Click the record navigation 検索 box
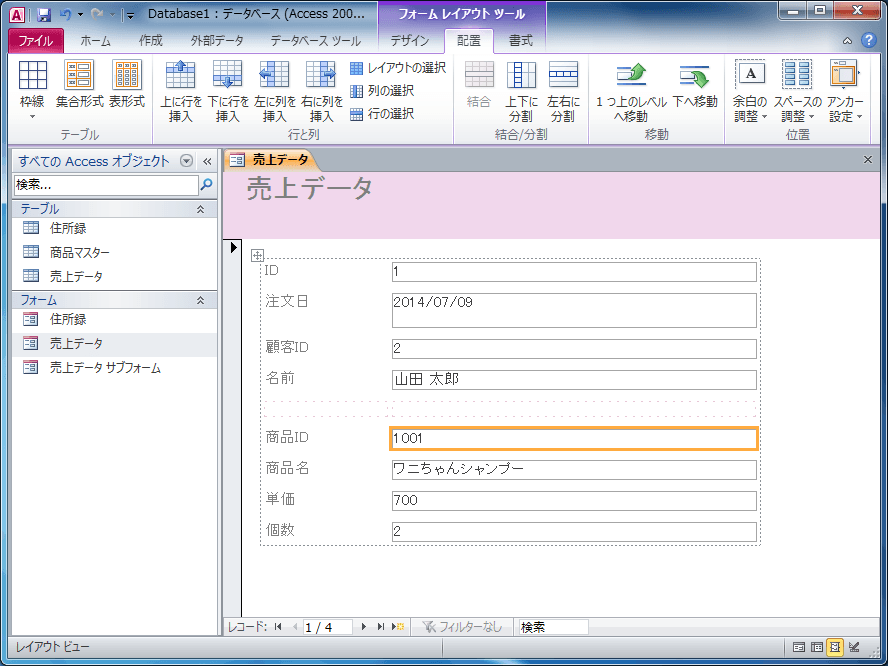Screen dimensions: 888x666 pos(553,627)
